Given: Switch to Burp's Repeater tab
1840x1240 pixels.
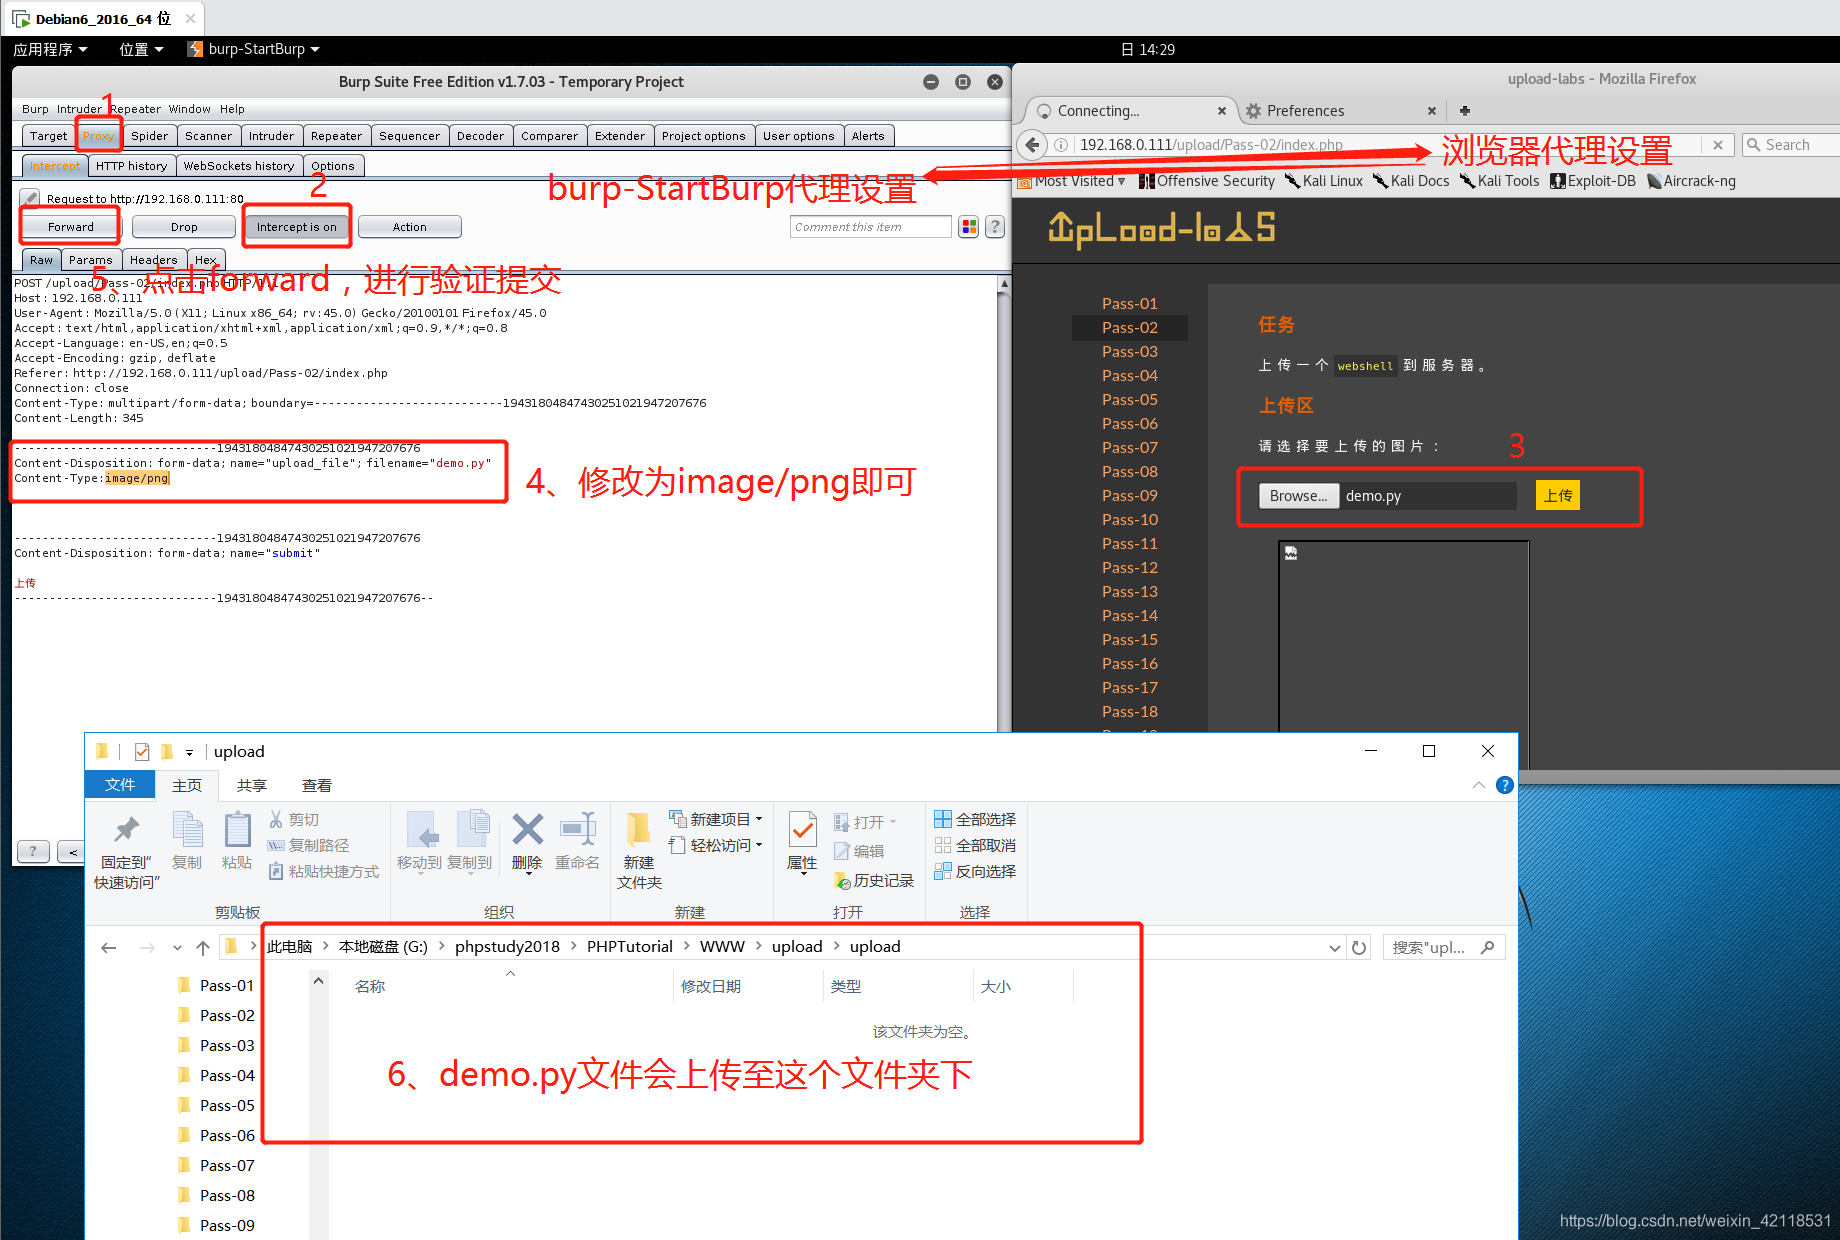Looking at the screenshot, I should click(x=336, y=135).
